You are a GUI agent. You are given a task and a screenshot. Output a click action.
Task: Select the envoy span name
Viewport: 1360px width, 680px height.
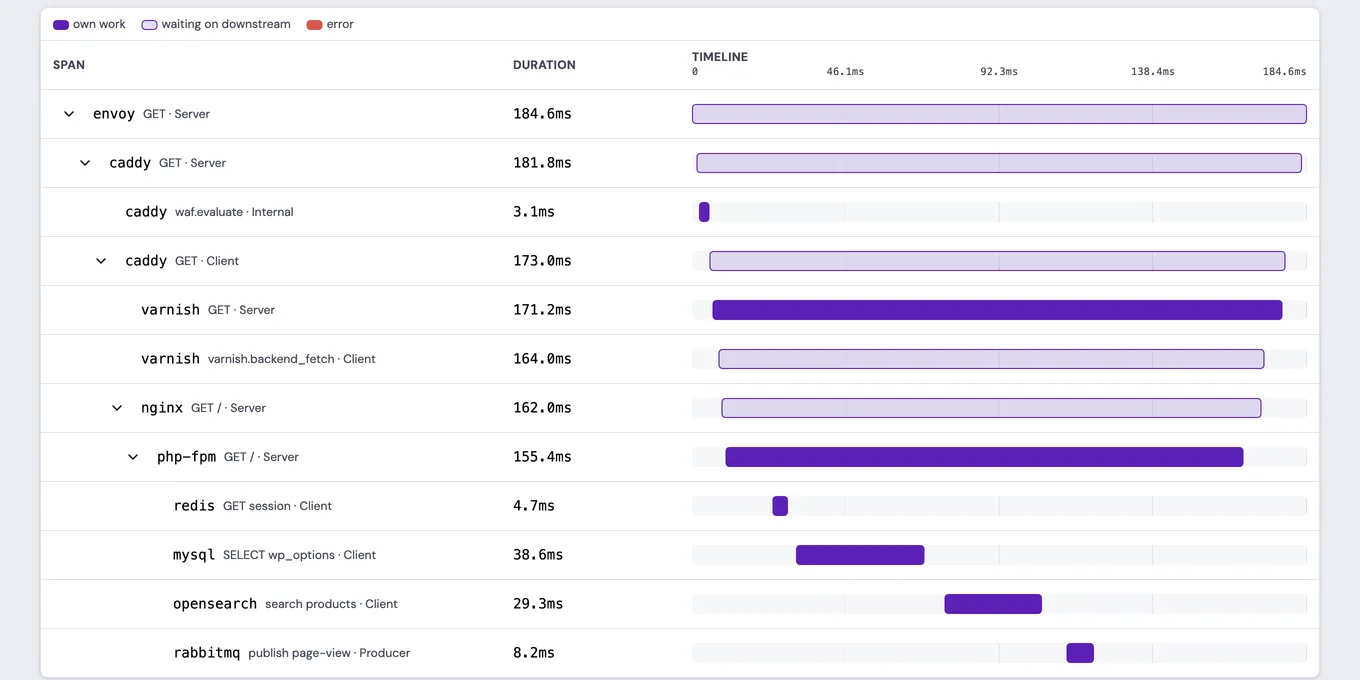[114, 114]
